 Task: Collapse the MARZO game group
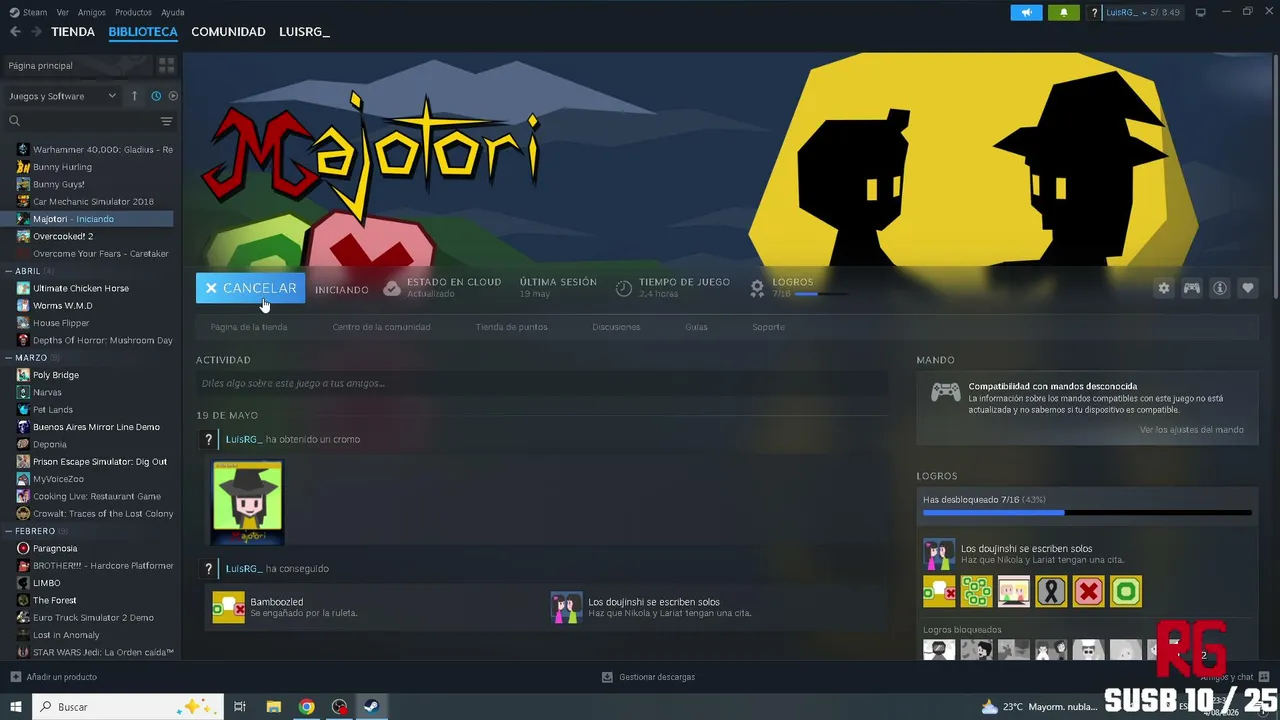pos(32,358)
